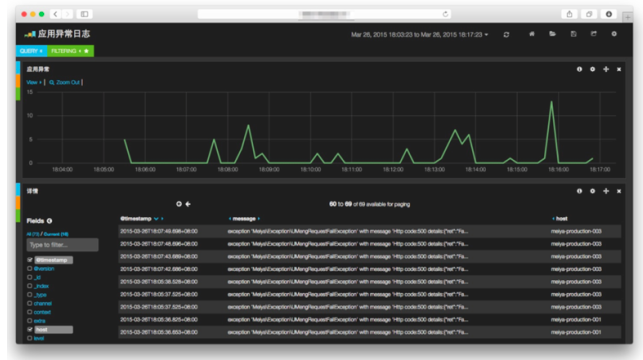The image size is (643, 360).
Task: Open the @version field details
Action: 44,269
